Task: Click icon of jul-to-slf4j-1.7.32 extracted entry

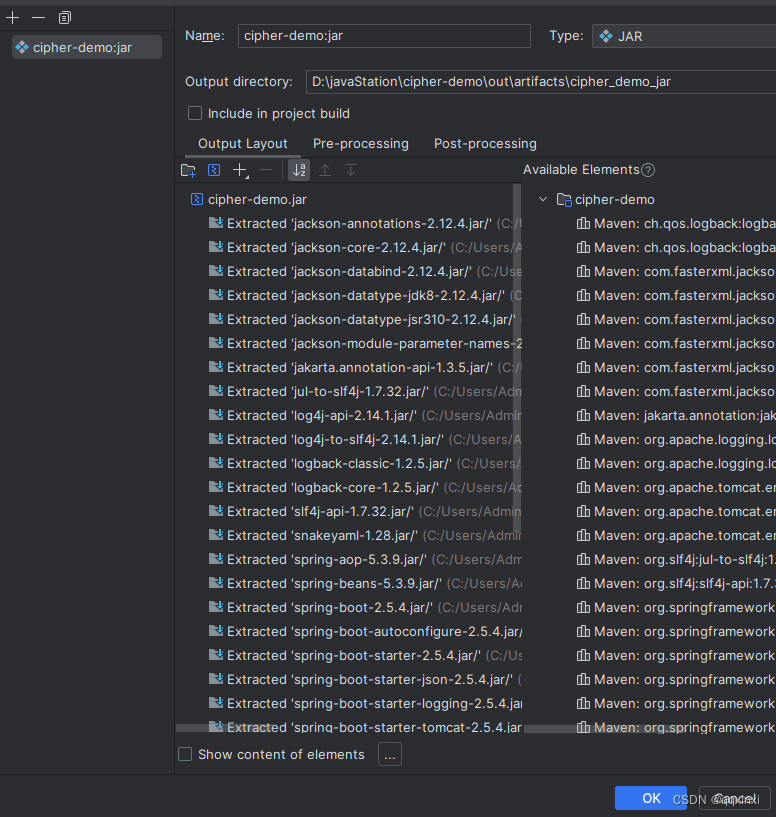Action: [216, 391]
